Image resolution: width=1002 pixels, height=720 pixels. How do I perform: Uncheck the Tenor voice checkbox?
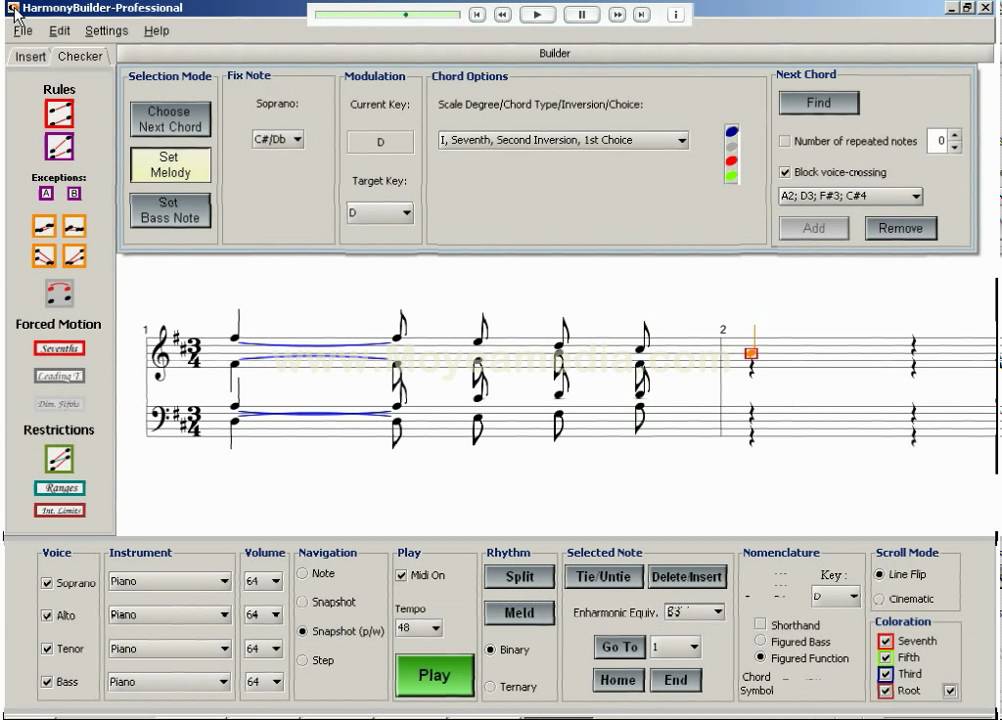tap(47, 648)
